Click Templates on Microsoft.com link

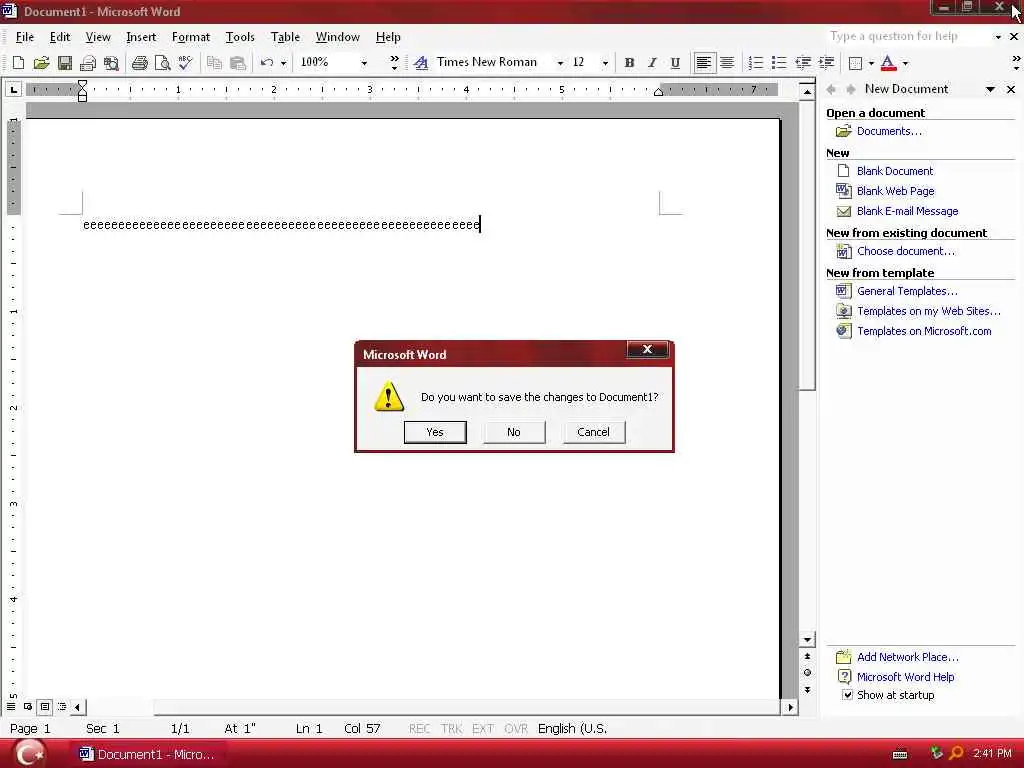924,331
